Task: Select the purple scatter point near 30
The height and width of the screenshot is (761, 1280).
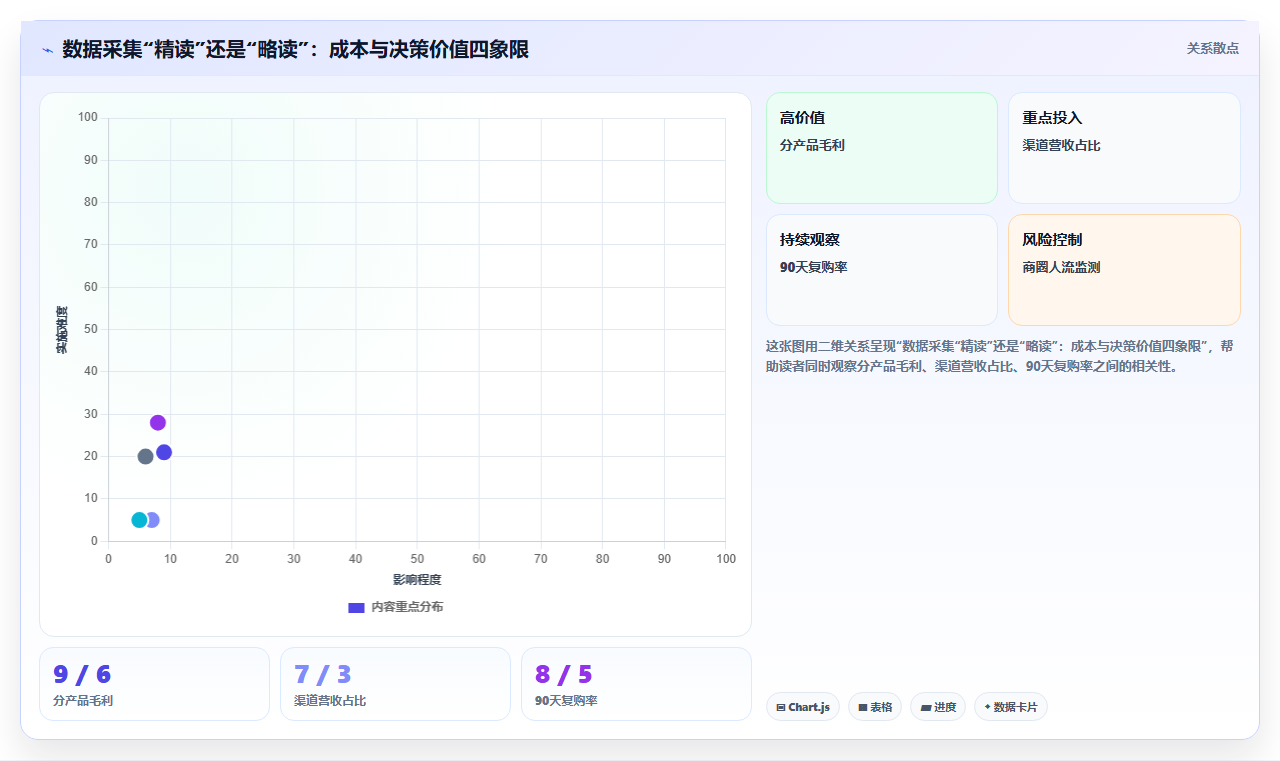Action: tap(158, 423)
